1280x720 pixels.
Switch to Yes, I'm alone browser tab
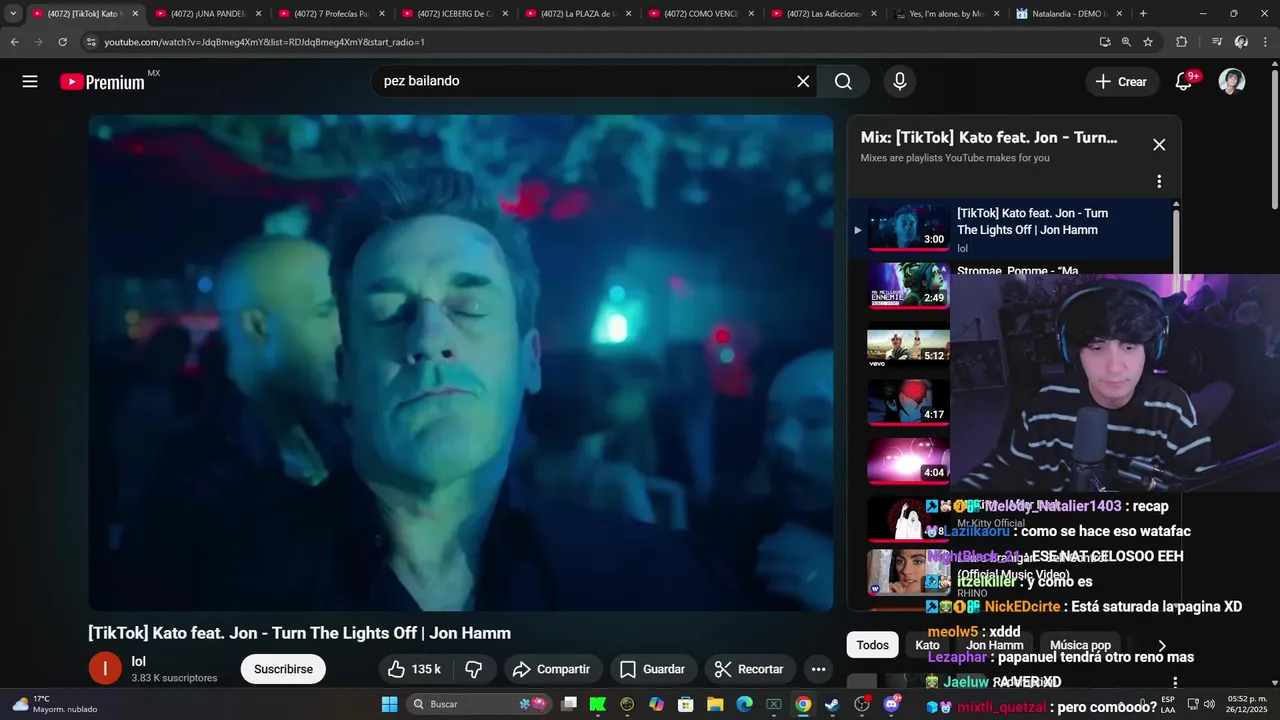click(946, 14)
